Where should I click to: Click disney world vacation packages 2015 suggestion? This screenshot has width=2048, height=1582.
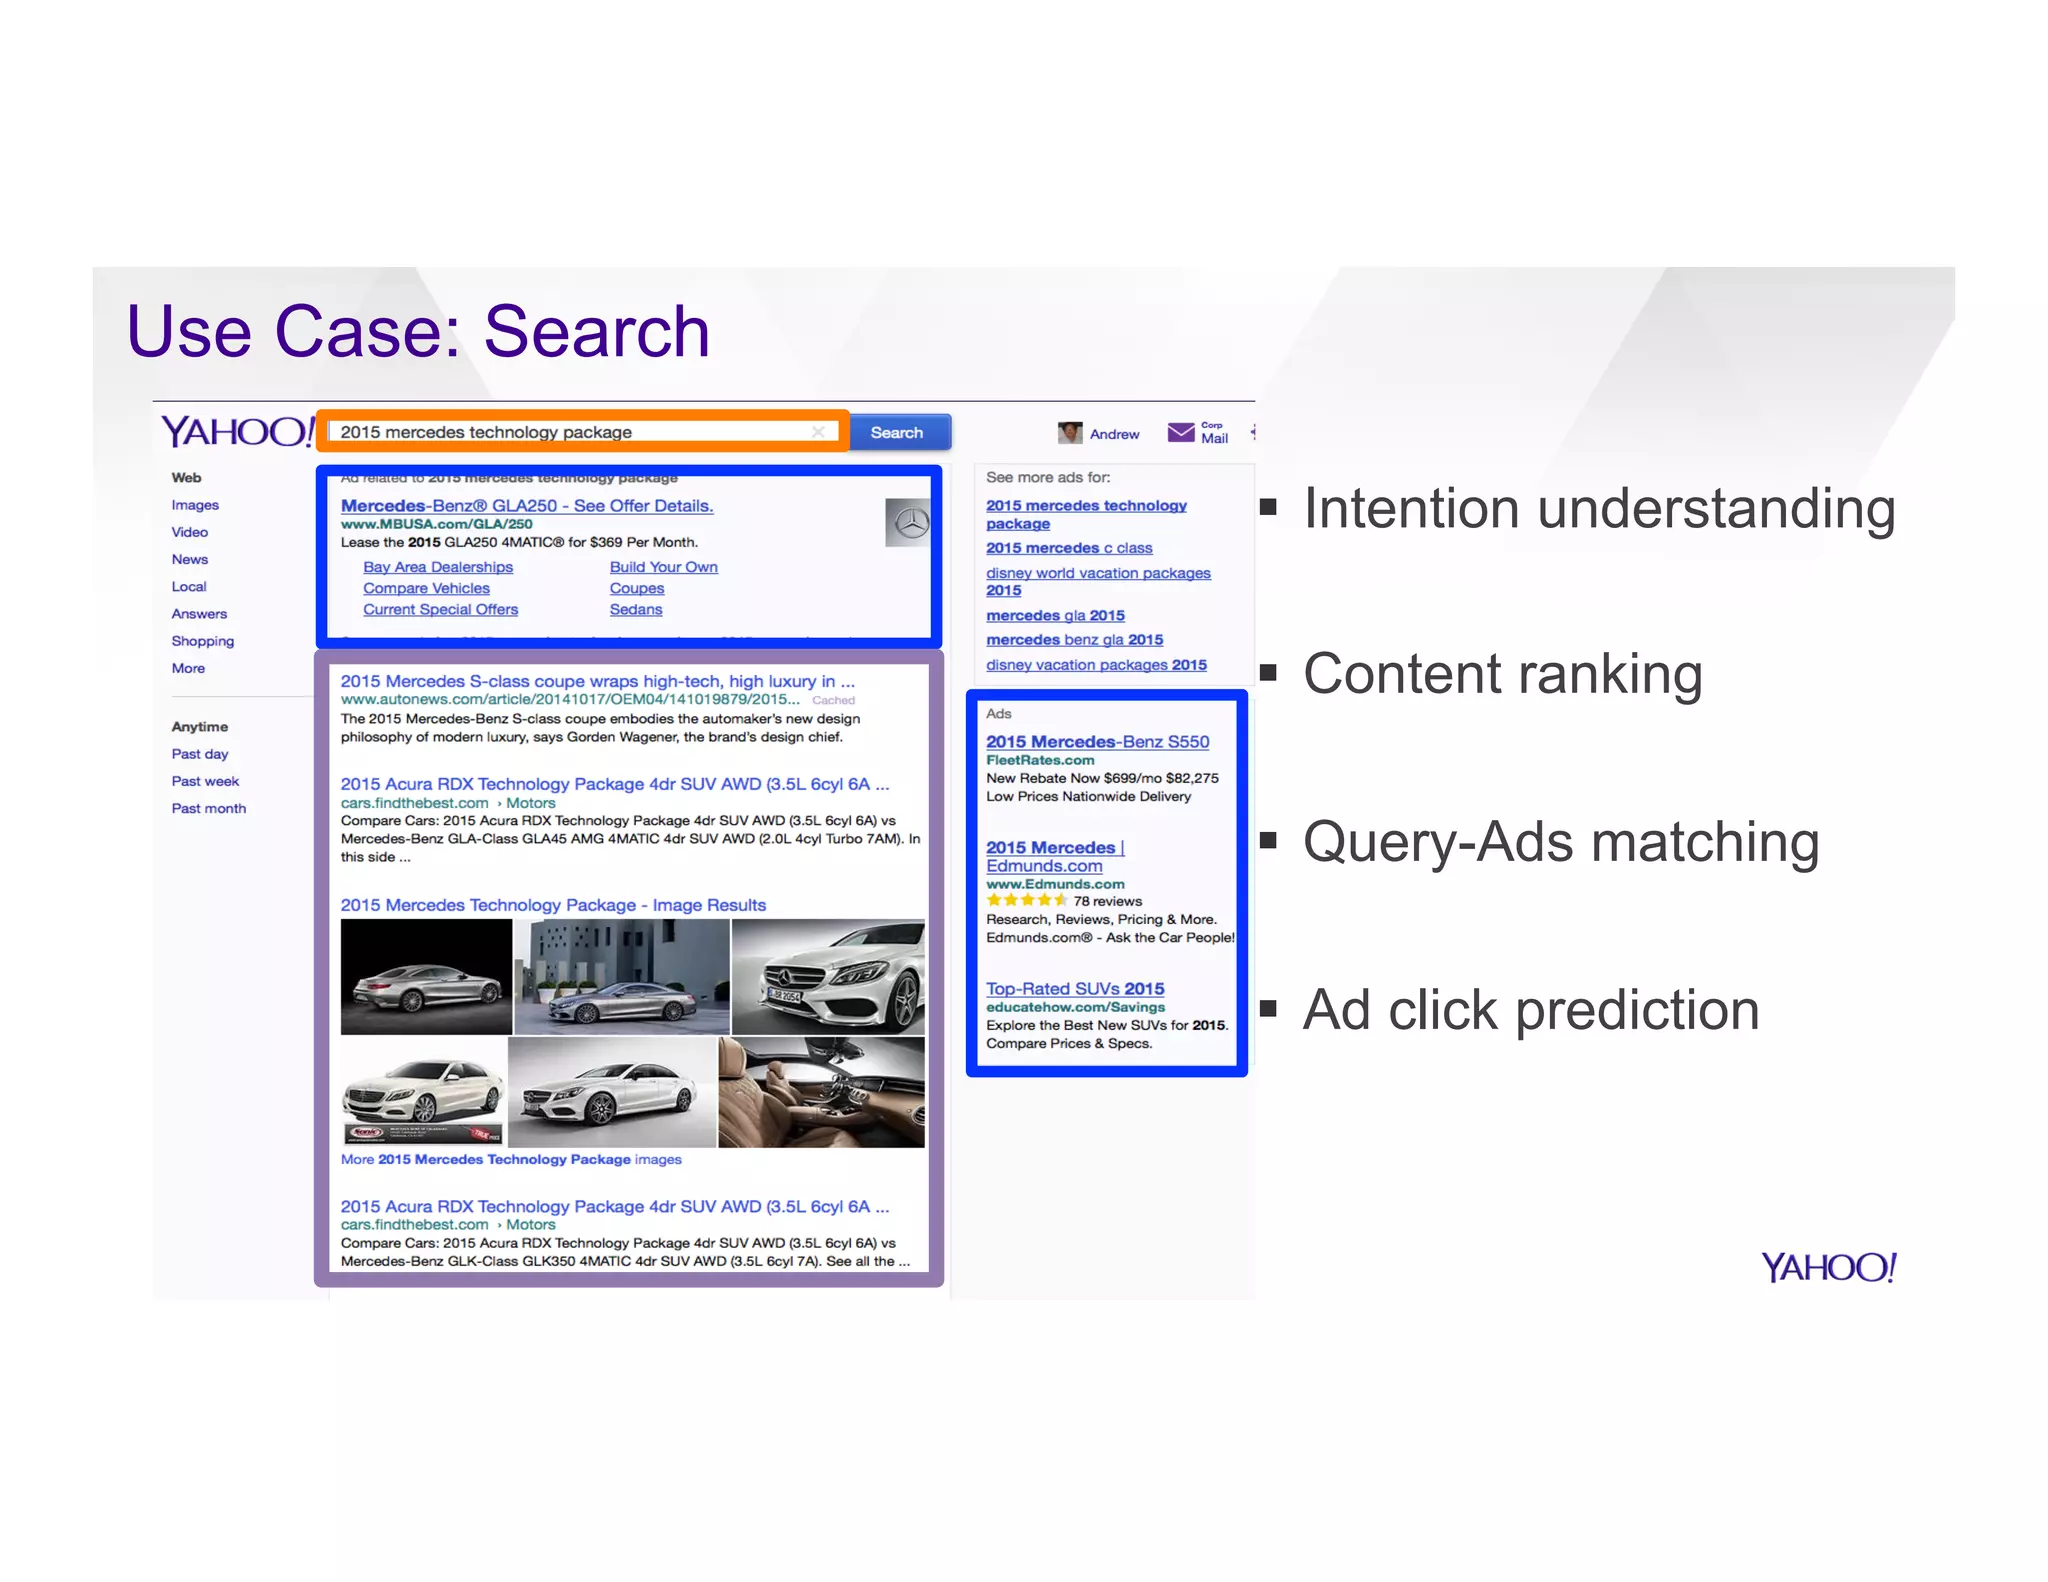point(1098,581)
